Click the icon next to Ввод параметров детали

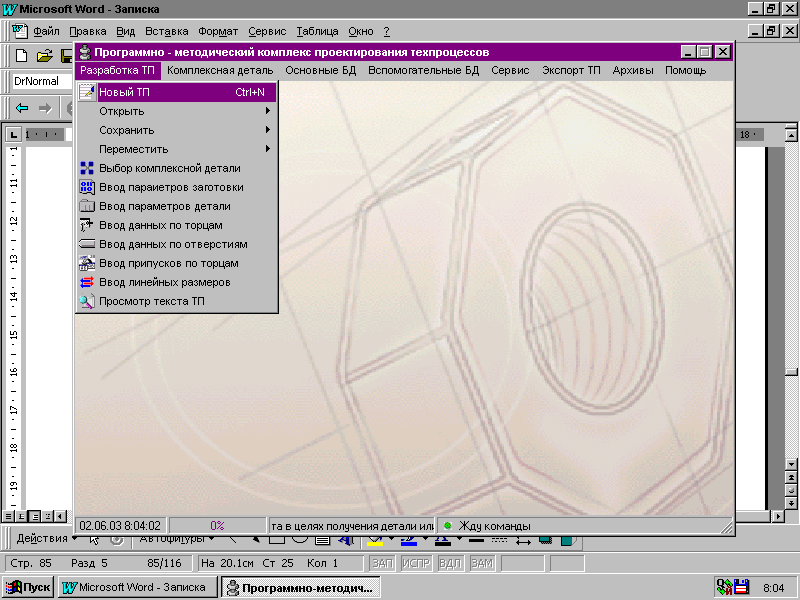tap(86, 206)
